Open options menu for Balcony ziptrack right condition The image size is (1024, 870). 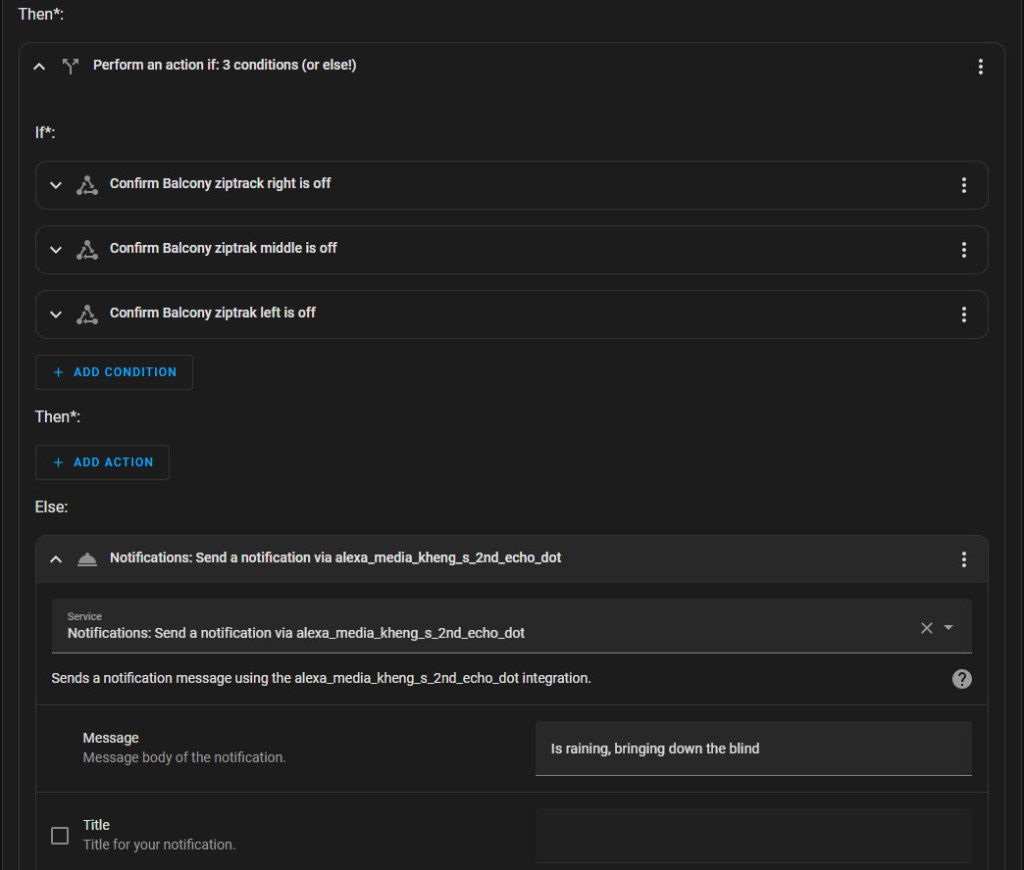(x=963, y=185)
